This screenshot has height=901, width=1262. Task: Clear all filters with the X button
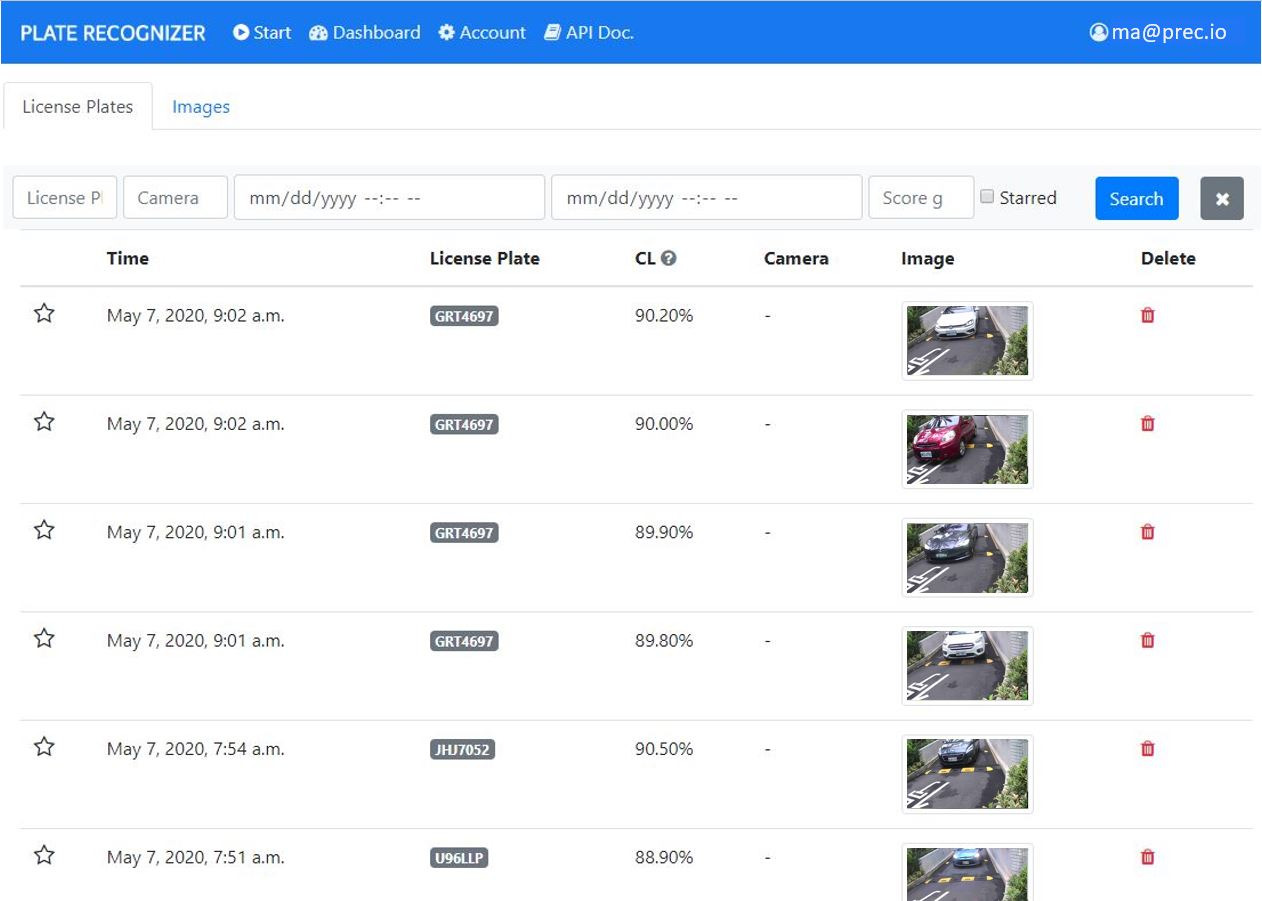click(x=1222, y=198)
